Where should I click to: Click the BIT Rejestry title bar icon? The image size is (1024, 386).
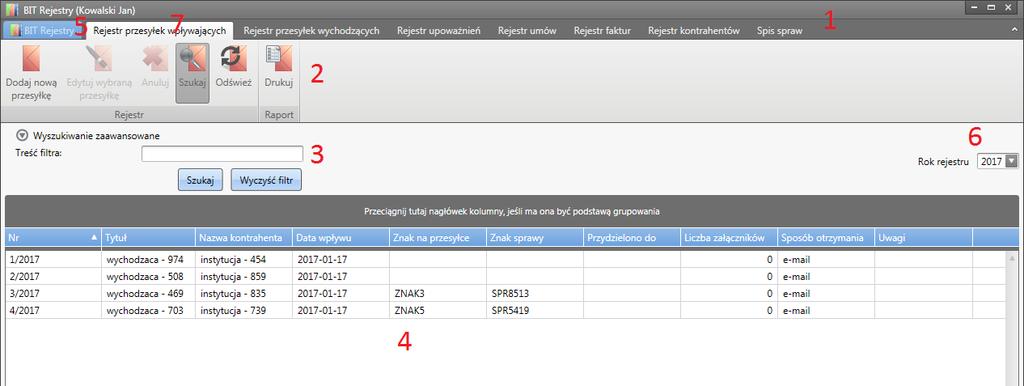[11, 10]
